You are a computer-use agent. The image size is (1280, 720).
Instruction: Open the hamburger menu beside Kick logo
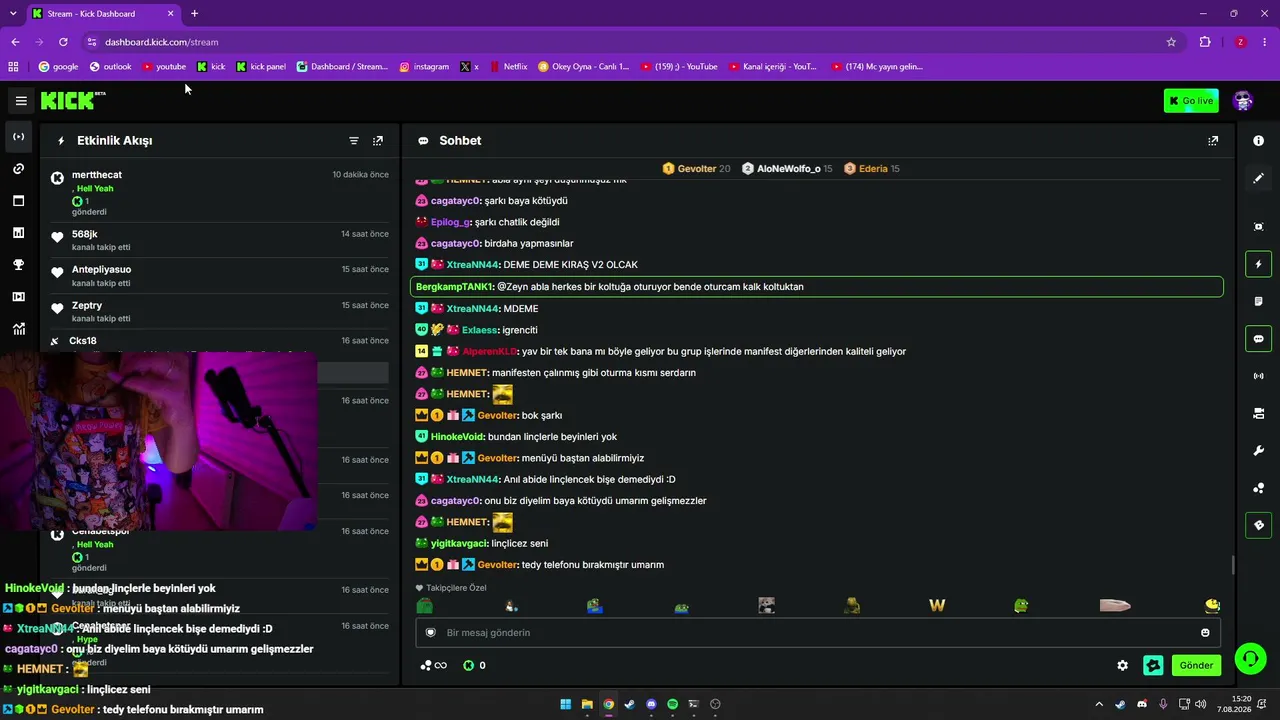[x=21, y=101]
